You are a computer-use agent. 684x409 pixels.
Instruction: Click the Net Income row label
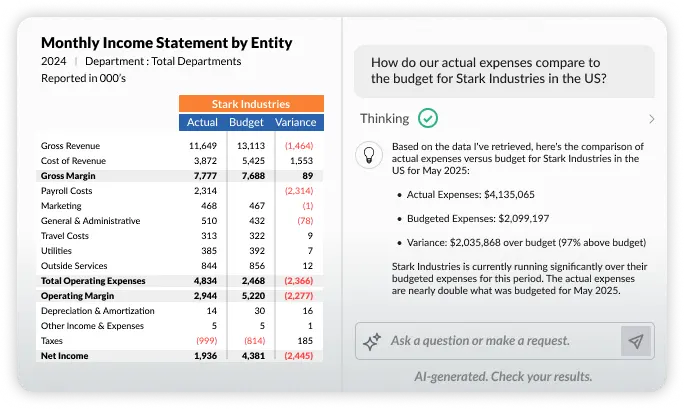(64, 355)
